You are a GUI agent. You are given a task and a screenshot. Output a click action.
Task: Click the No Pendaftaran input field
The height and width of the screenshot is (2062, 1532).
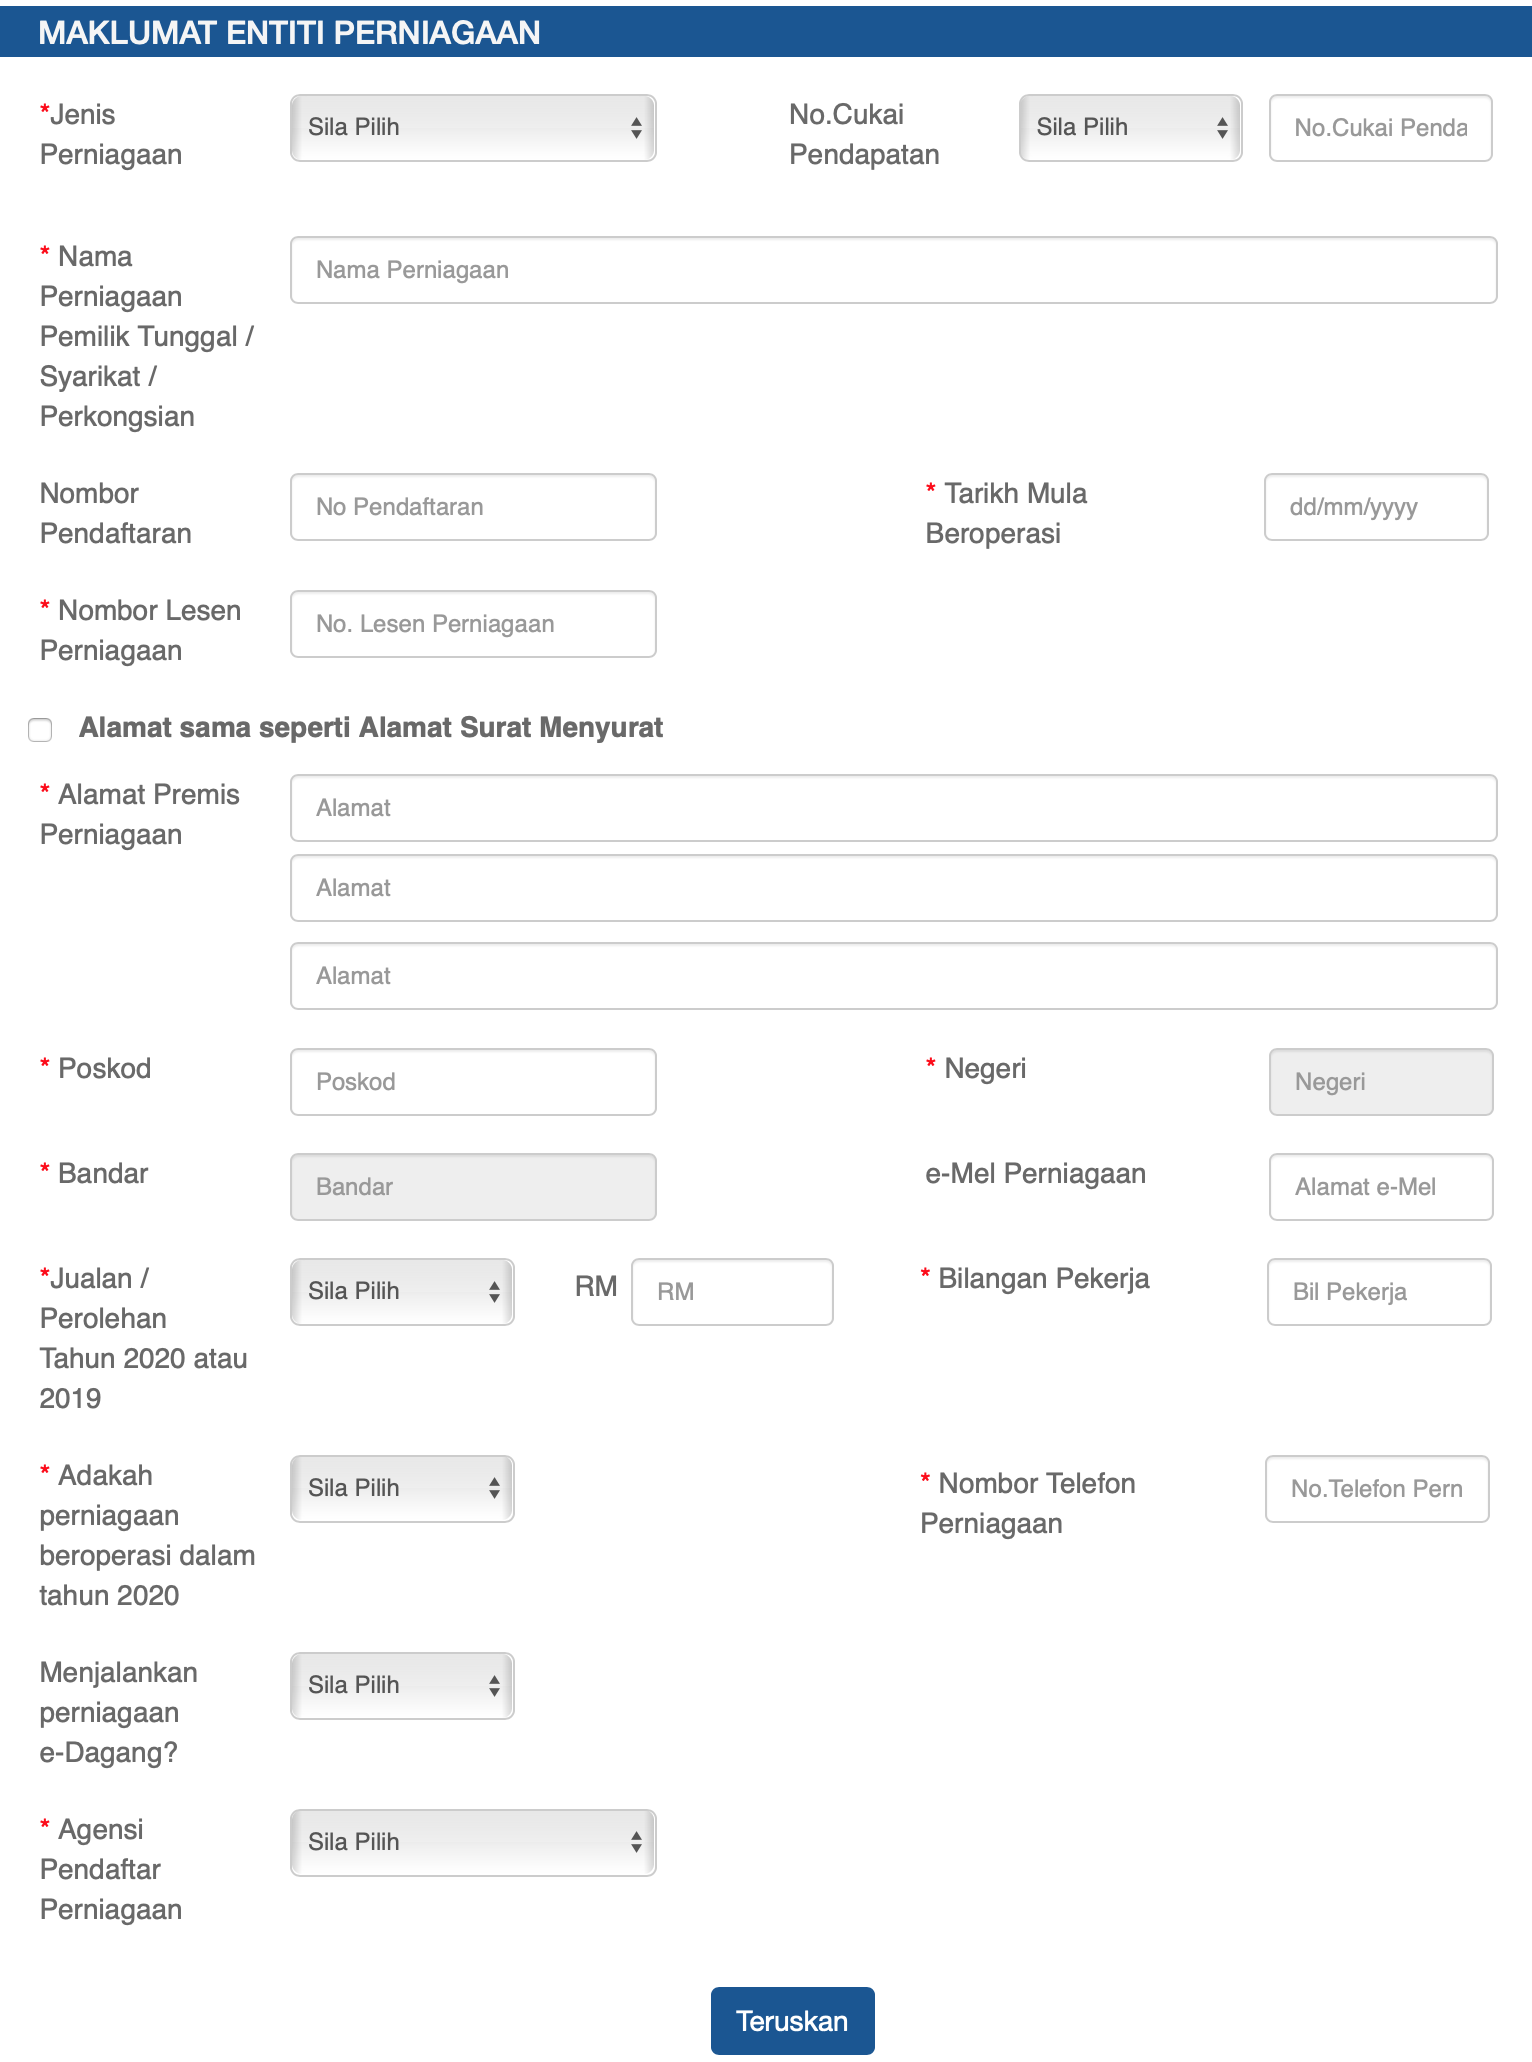[x=473, y=507]
